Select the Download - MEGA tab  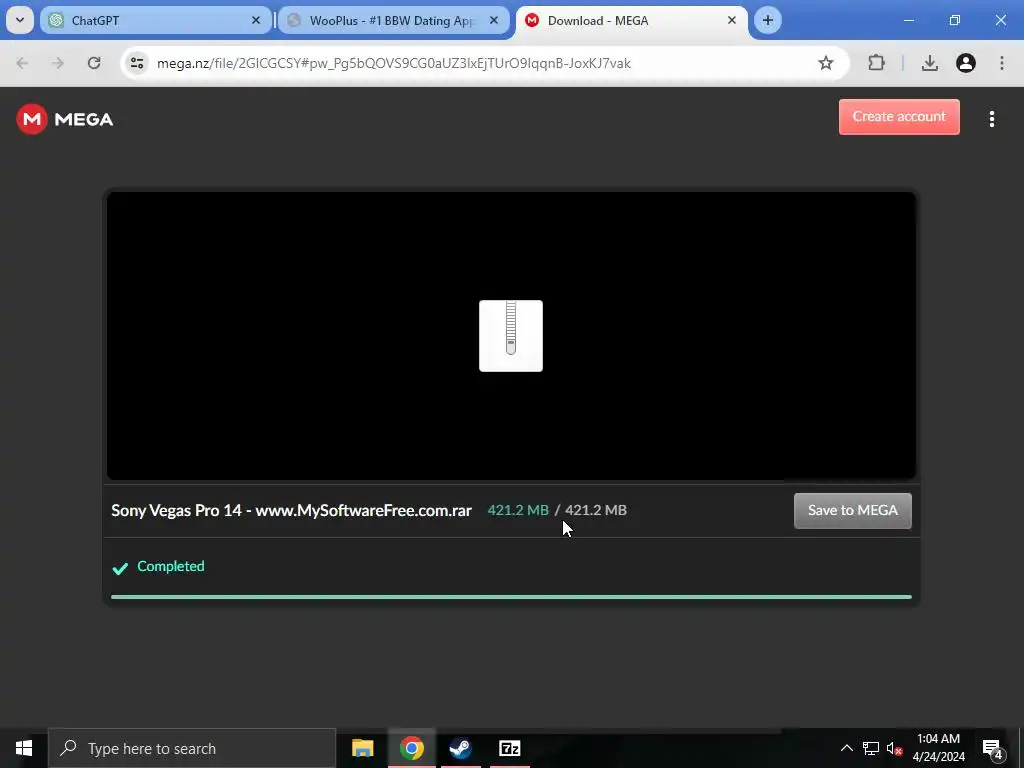[x=631, y=20]
